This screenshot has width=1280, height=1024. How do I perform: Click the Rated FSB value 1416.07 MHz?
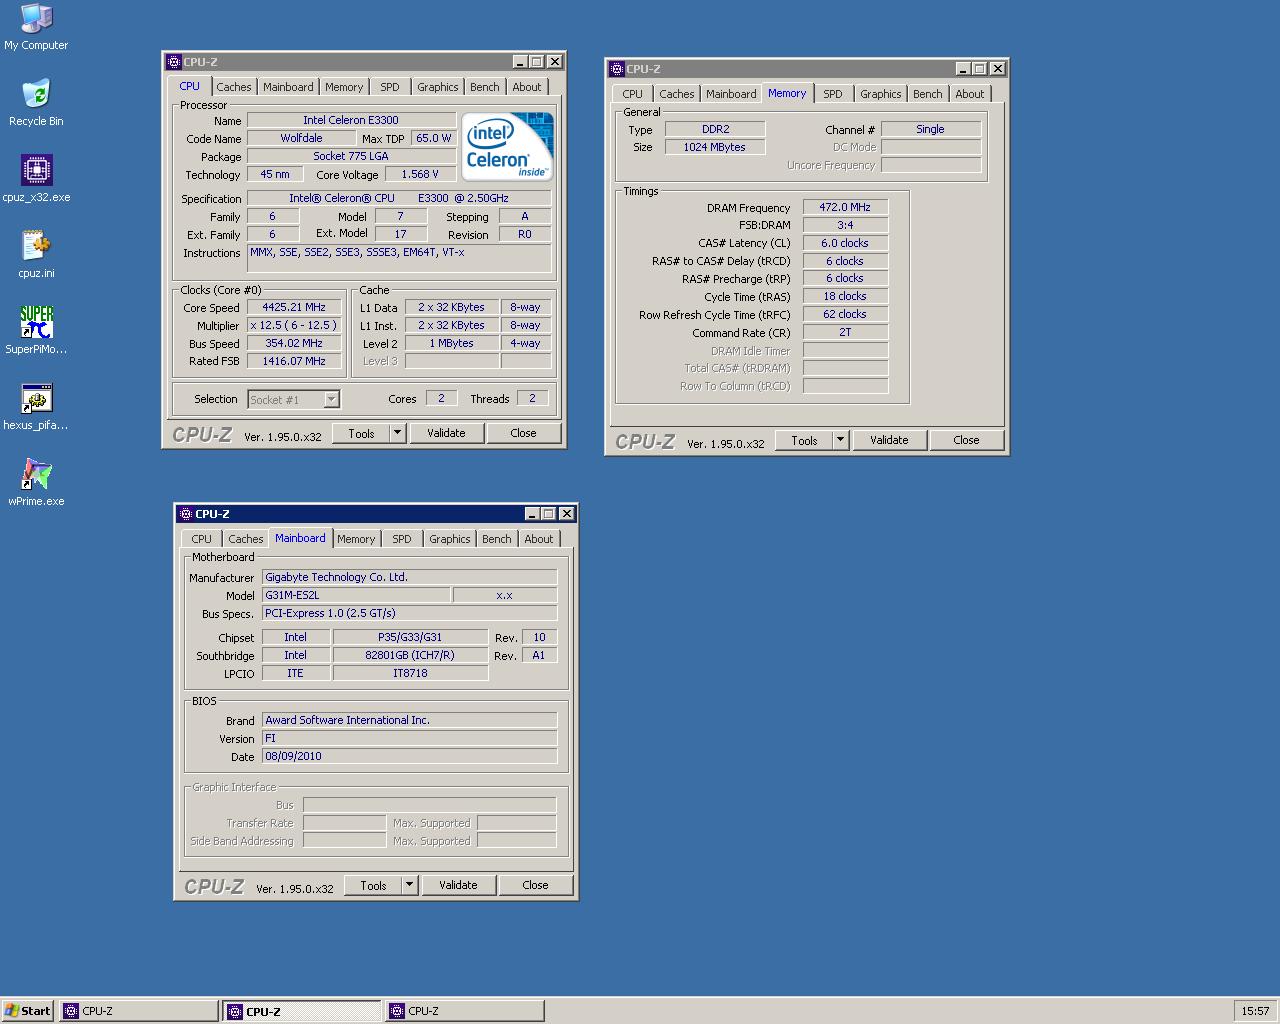click(294, 361)
